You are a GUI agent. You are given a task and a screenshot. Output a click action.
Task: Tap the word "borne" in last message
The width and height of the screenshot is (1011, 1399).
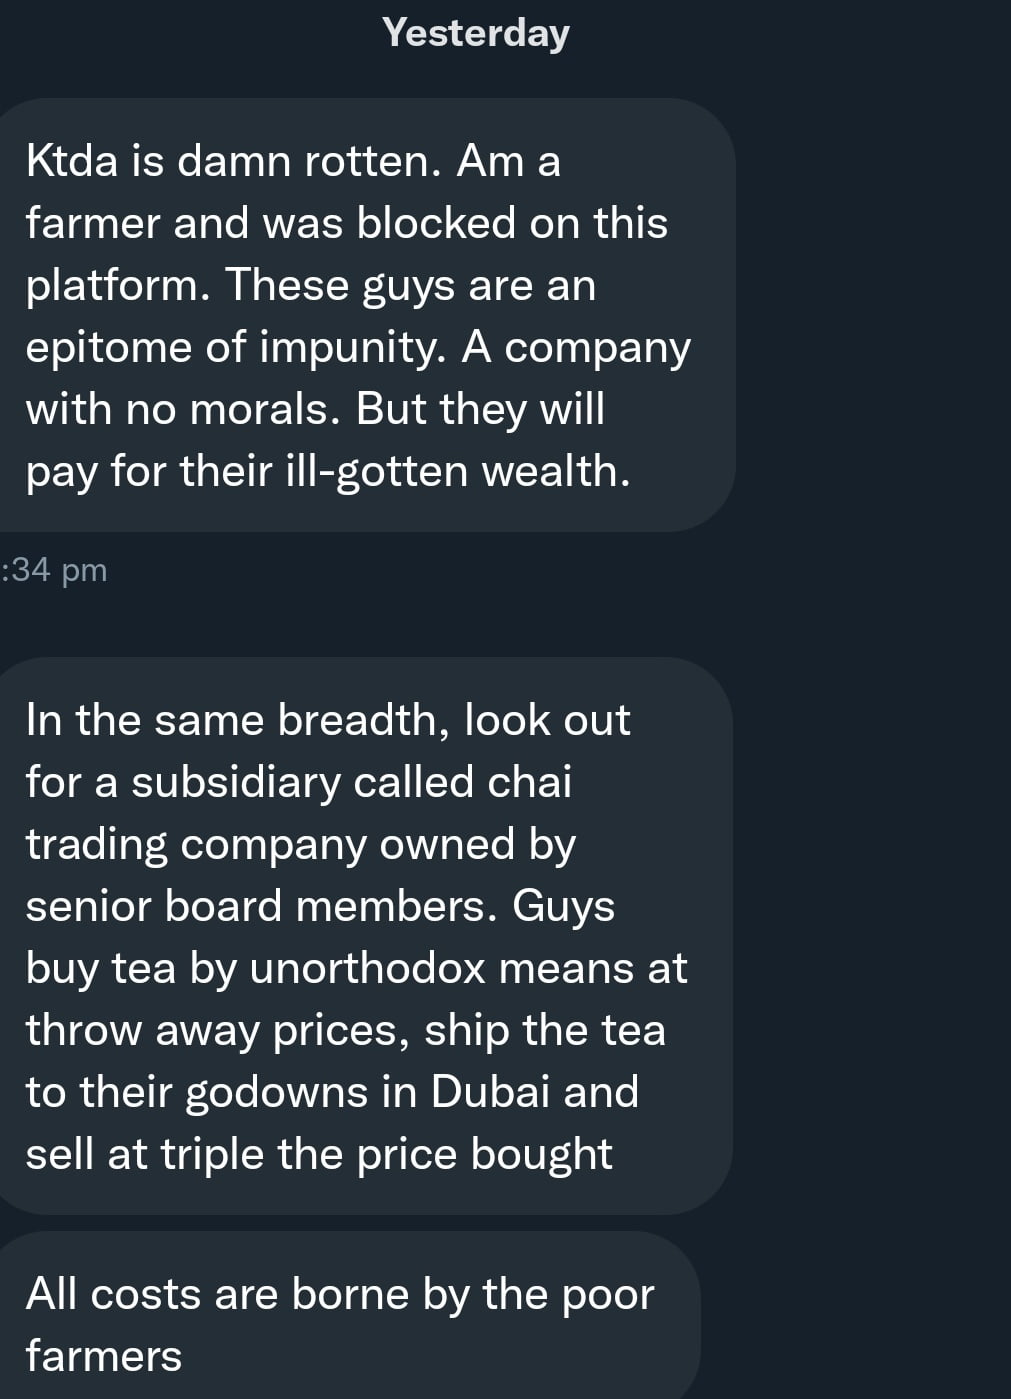[350, 1294]
